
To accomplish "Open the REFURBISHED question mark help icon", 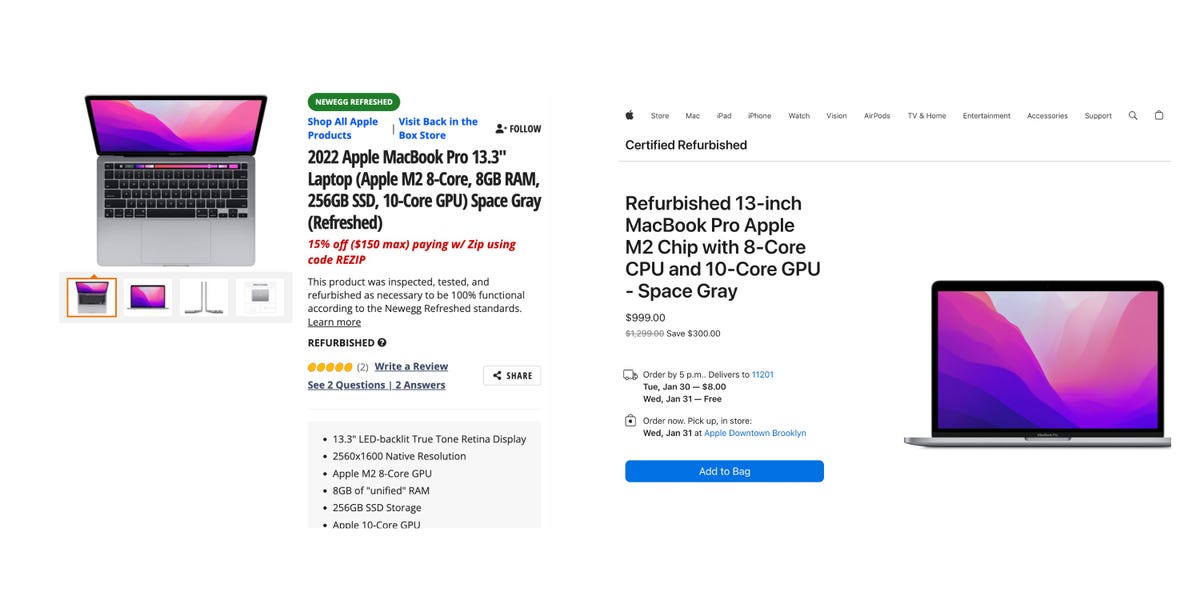I will 383,342.
